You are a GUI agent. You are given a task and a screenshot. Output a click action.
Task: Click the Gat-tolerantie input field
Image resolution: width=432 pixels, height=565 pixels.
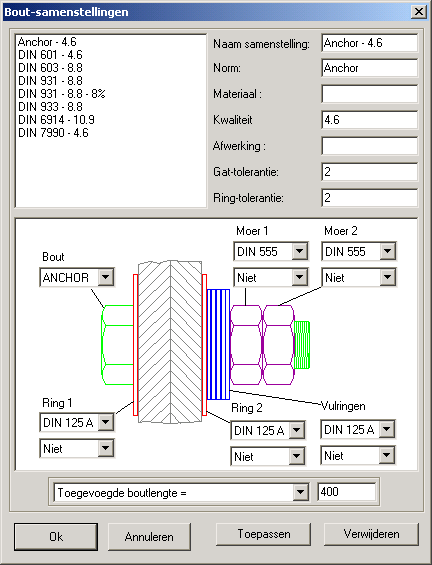(x=369, y=172)
